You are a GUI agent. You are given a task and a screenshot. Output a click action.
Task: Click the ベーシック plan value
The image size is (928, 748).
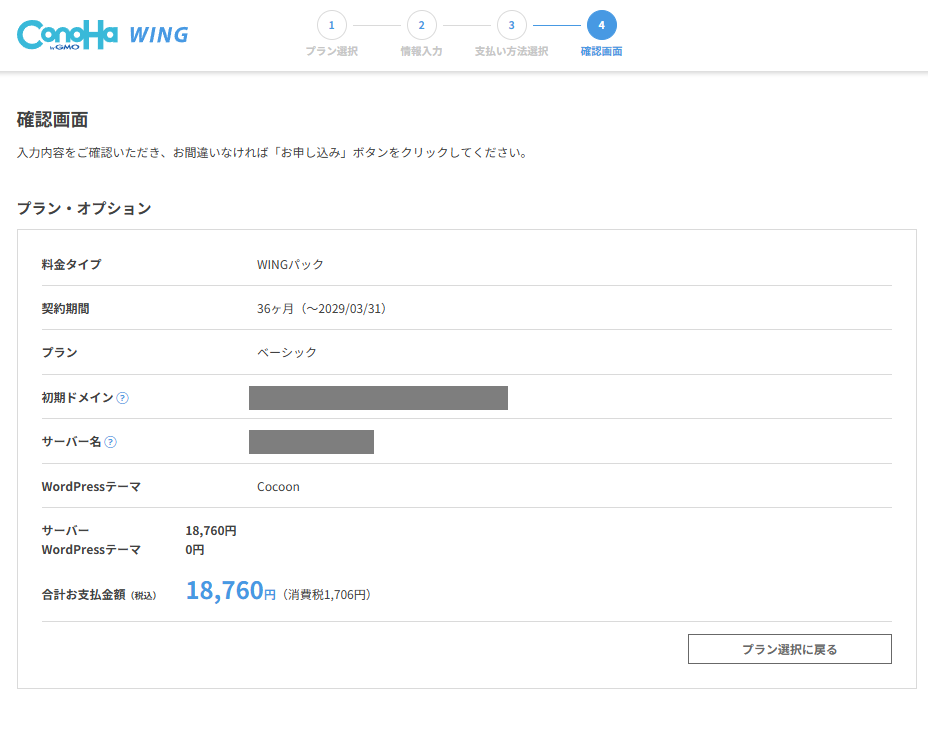(x=286, y=353)
